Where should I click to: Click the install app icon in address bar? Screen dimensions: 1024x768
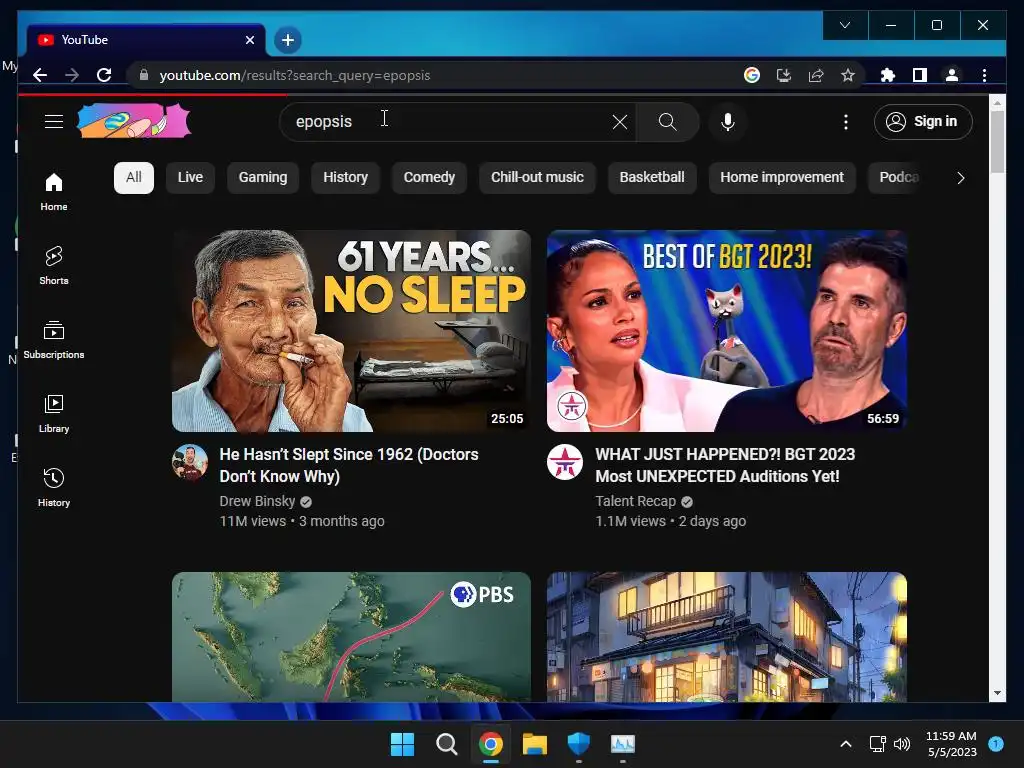pos(784,75)
